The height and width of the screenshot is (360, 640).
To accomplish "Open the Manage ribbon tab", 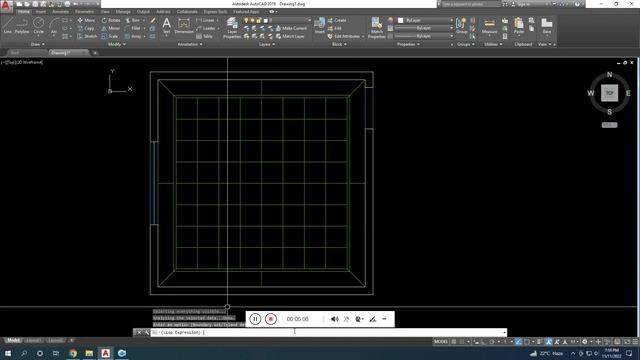I will [123, 12].
